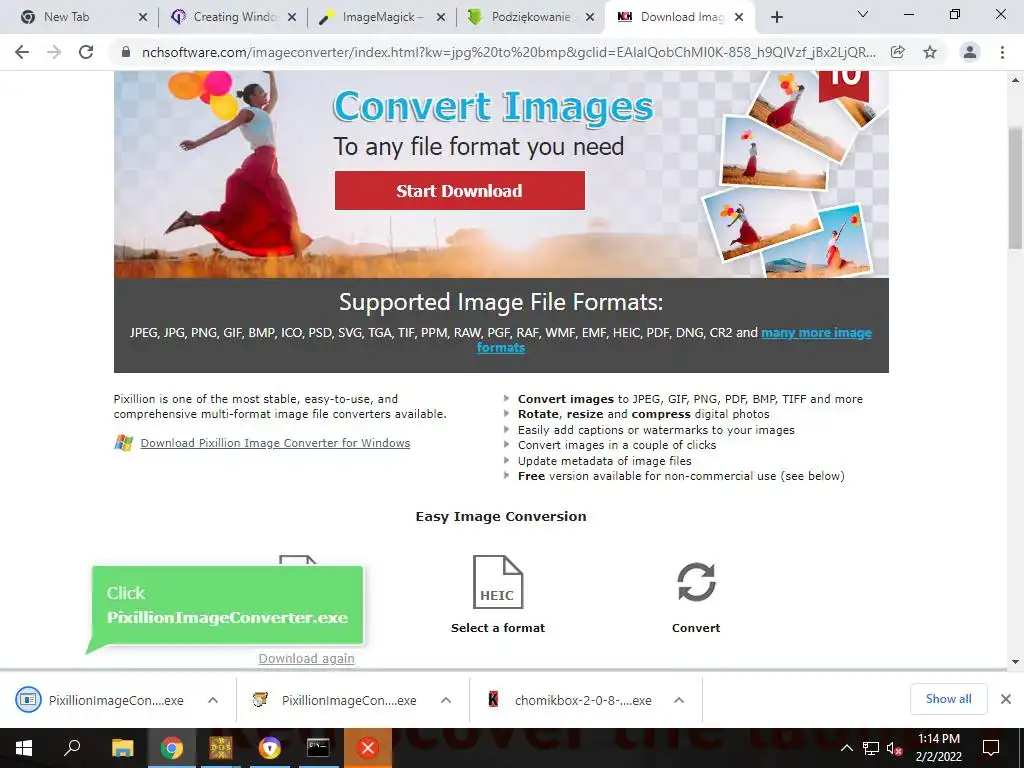The height and width of the screenshot is (768, 1024).
Task: Click the lock icon in address bar
Action: [x=126, y=52]
